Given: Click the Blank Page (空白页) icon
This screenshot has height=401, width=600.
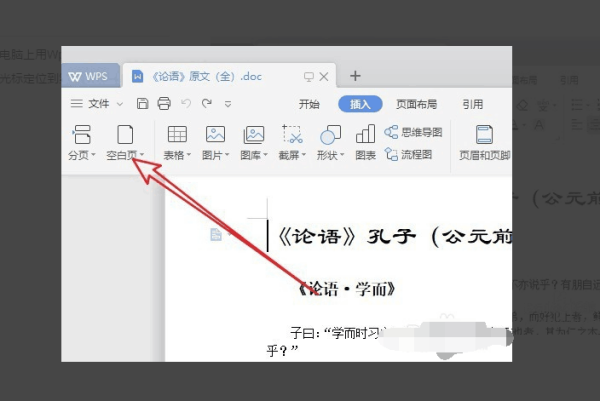Looking at the screenshot, I should (125, 135).
